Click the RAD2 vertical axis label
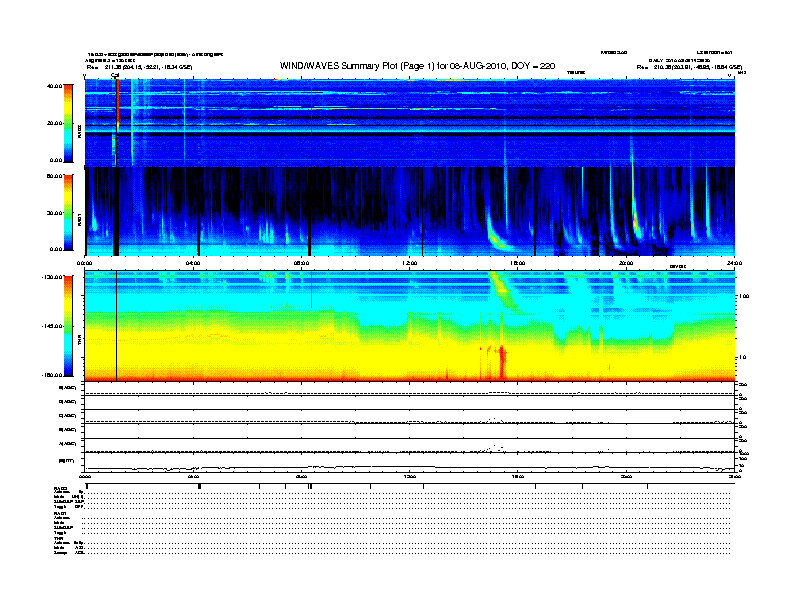The height and width of the screenshot is (612, 792). (x=79, y=131)
